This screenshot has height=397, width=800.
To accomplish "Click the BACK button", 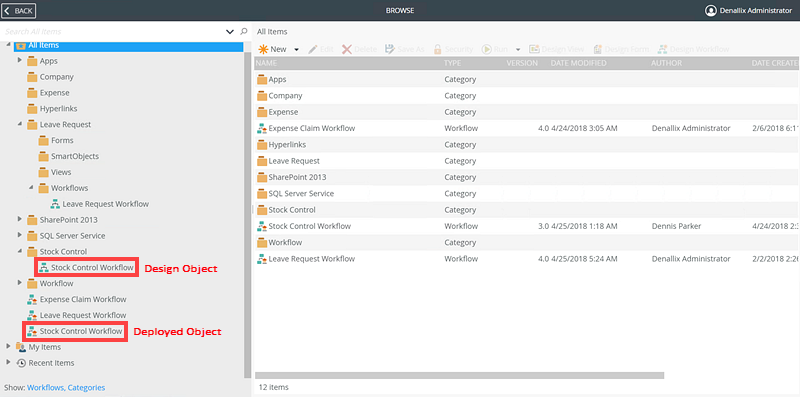I will [x=19, y=10].
